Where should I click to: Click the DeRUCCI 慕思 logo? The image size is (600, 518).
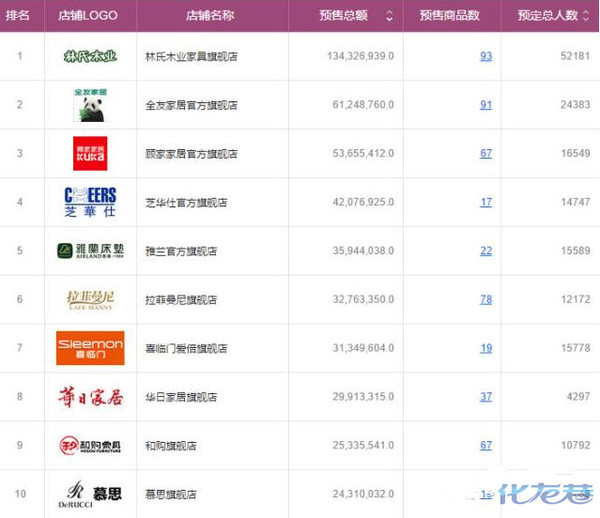pos(90,494)
